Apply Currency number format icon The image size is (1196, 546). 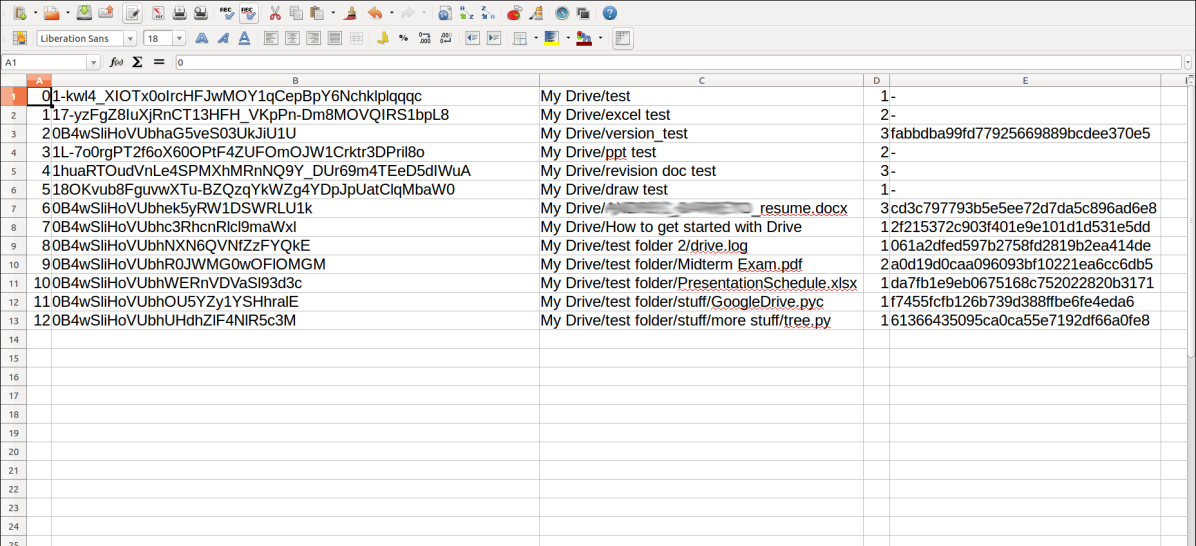click(383, 38)
